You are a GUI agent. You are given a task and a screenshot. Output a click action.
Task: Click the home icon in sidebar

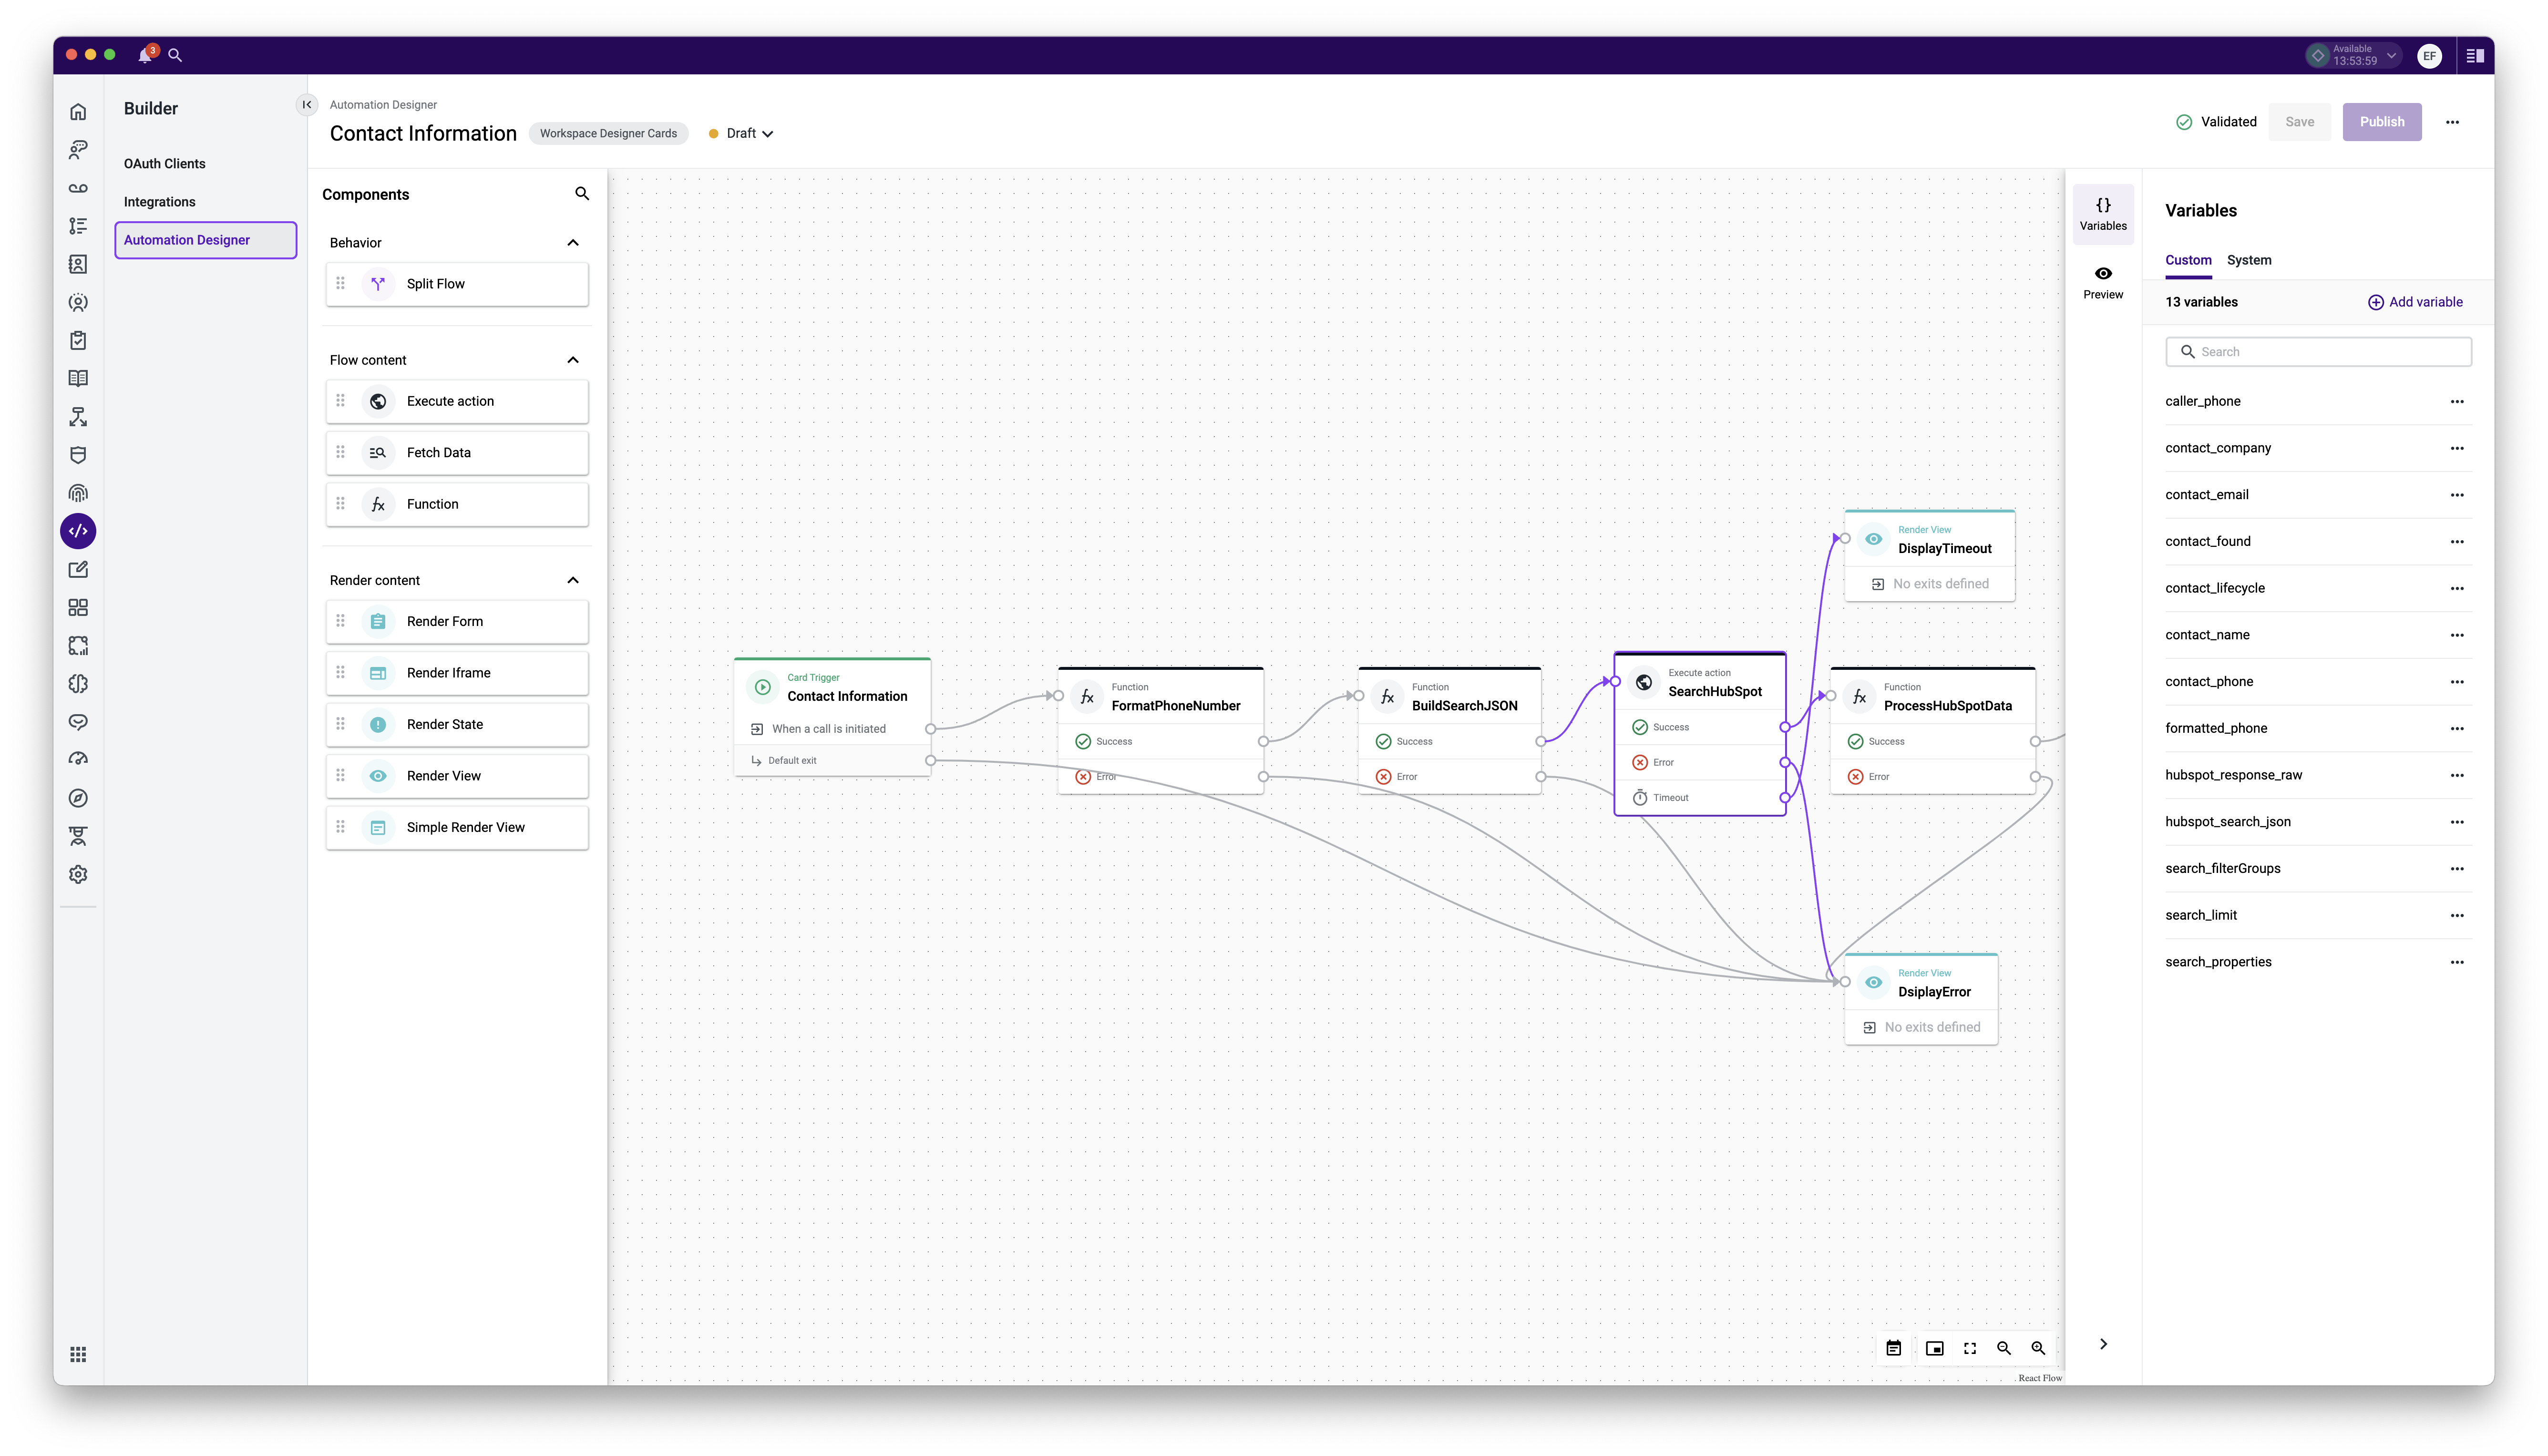78,112
